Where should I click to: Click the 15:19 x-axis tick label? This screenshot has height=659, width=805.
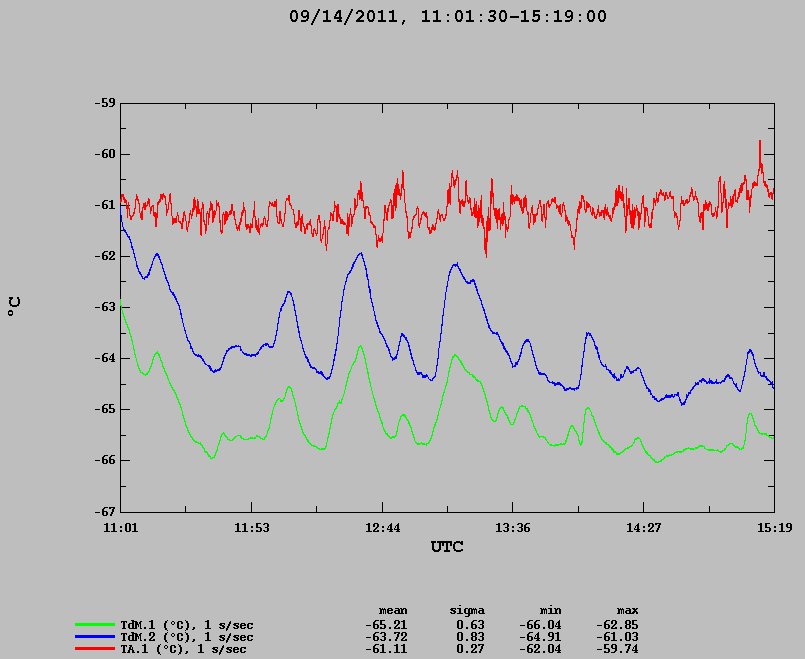point(775,528)
